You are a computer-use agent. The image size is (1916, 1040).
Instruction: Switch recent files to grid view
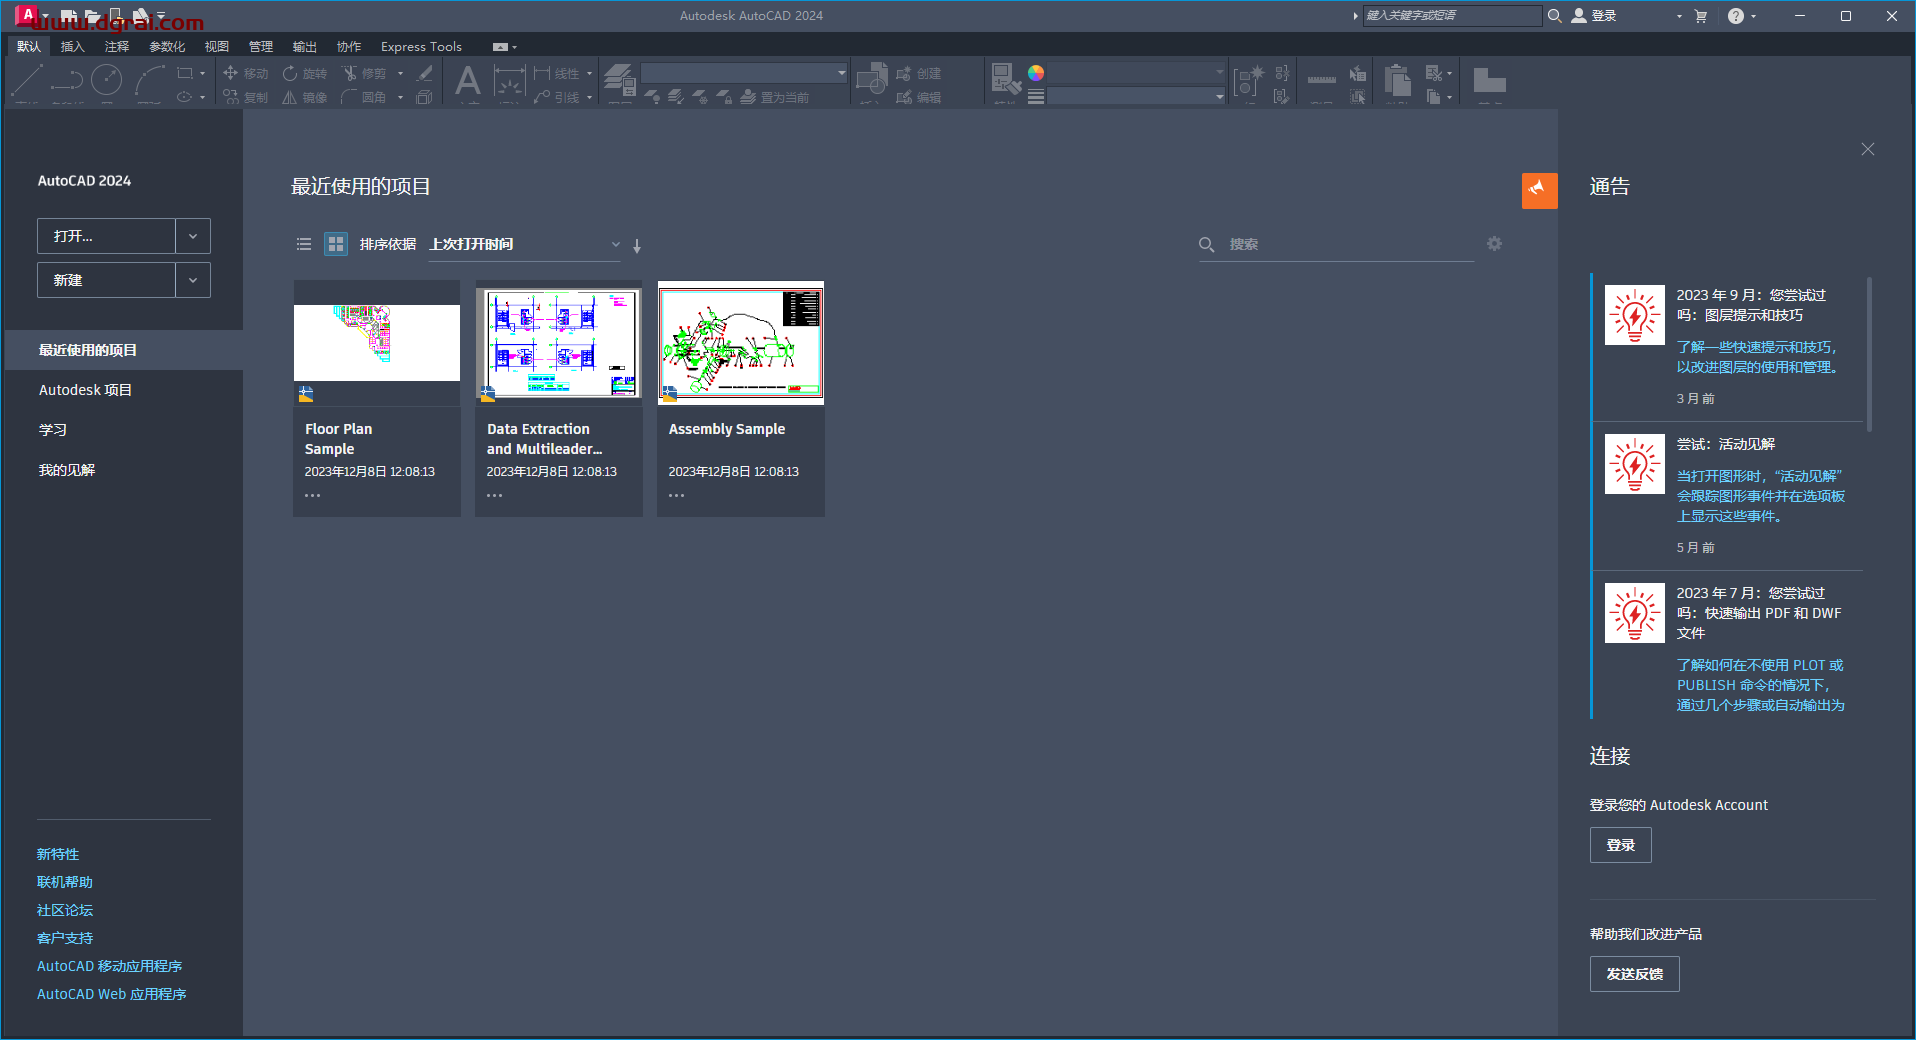pyautogui.click(x=336, y=244)
